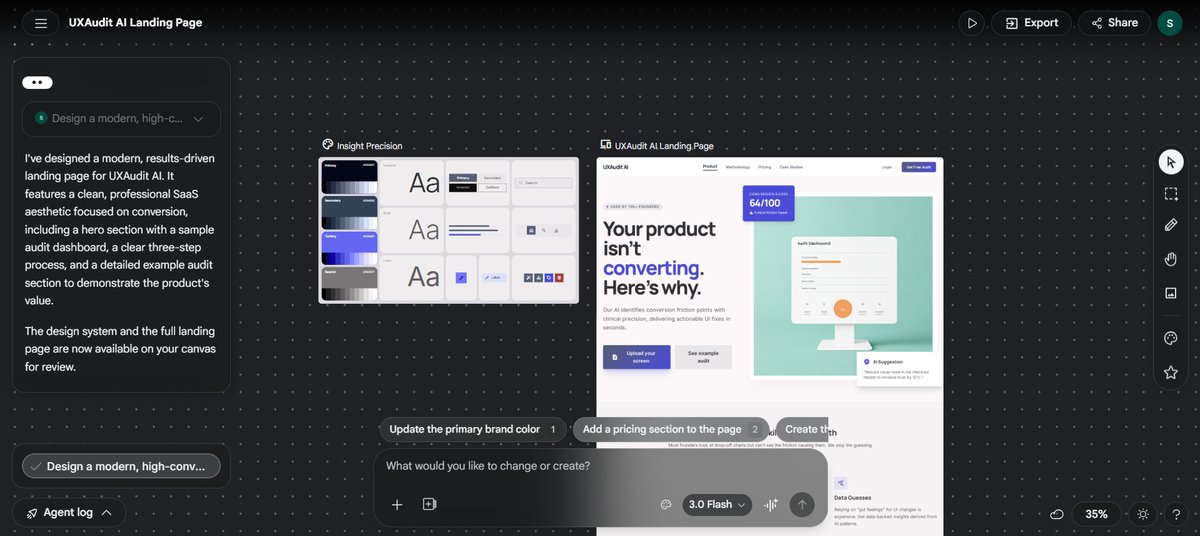Viewport: 1200px width, 536px height.
Task: Expand the Agent log panel
Action: click(x=69, y=513)
